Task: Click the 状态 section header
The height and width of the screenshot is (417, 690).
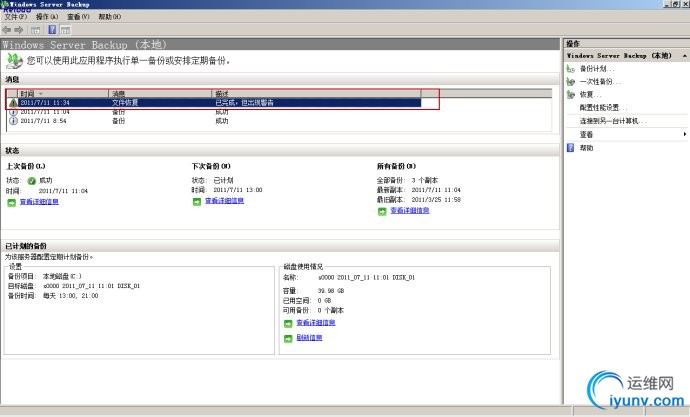Action: tap(12, 150)
